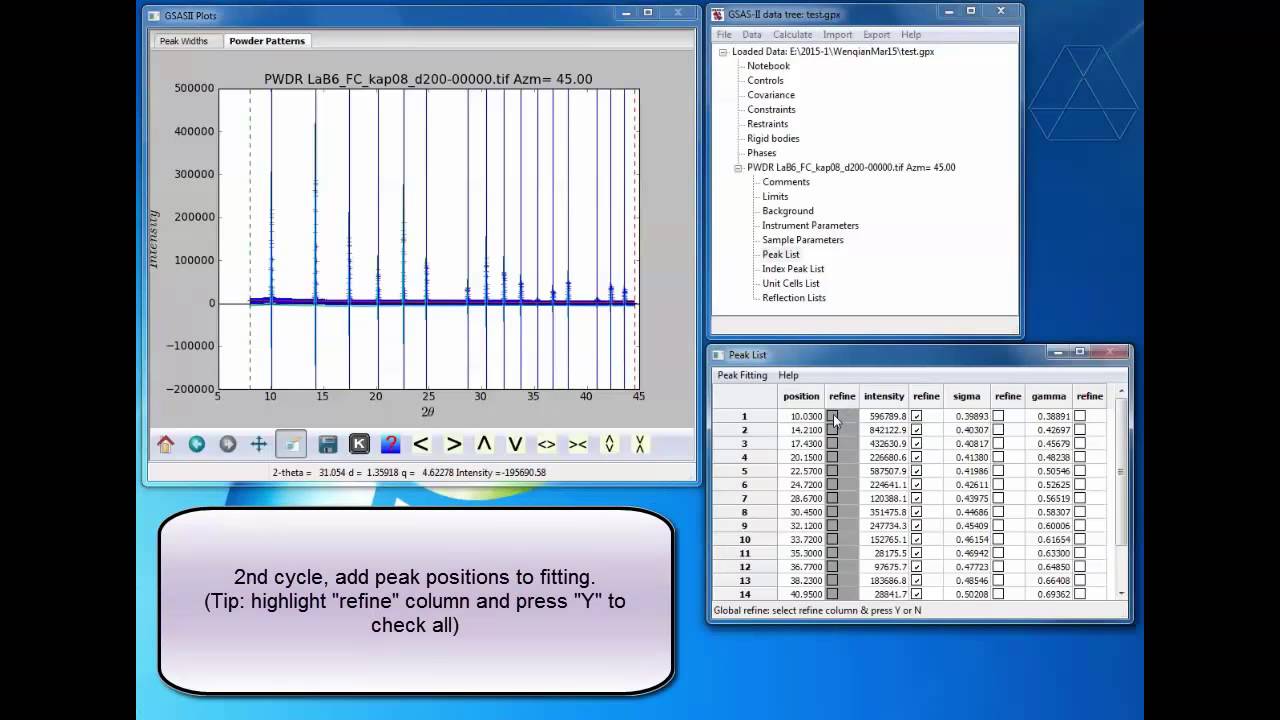Check position refine box for peak 1
The image size is (1280, 720).
(x=832, y=416)
